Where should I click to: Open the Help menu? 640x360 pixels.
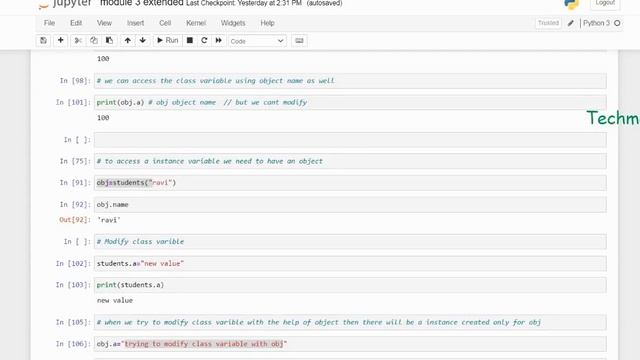coord(267,23)
